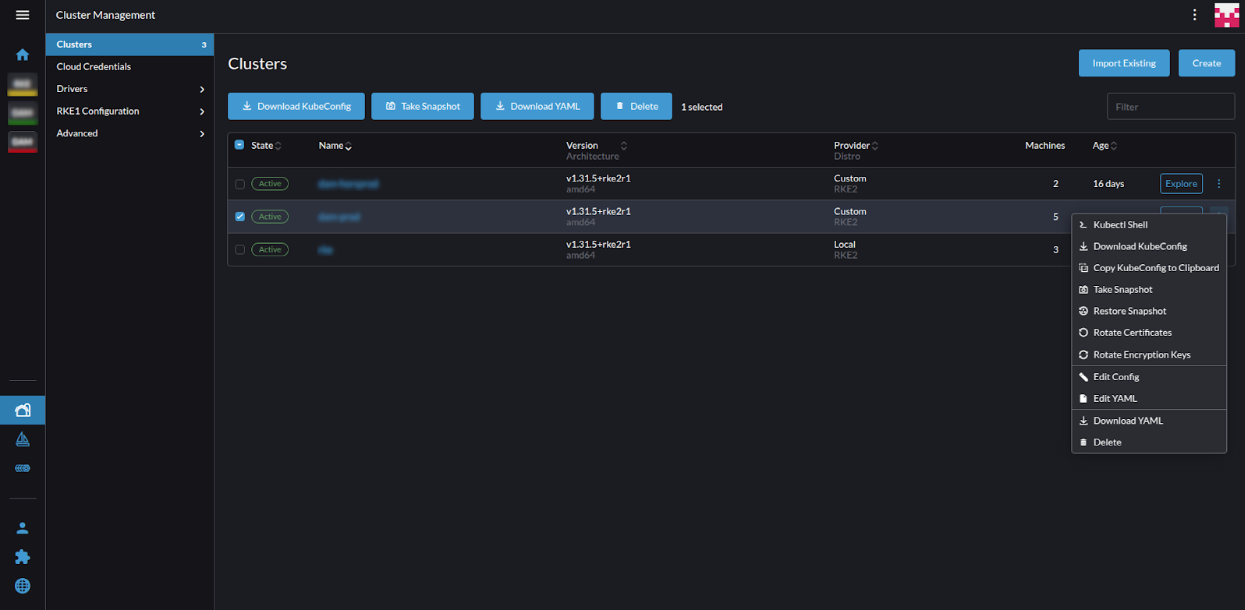Toggle the select-all checkbox in table header
The image size is (1245, 610).
pyautogui.click(x=239, y=145)
